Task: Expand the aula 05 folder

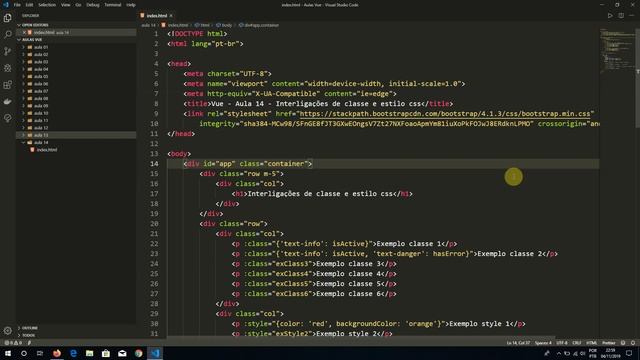Action: [x=41, y=76]
